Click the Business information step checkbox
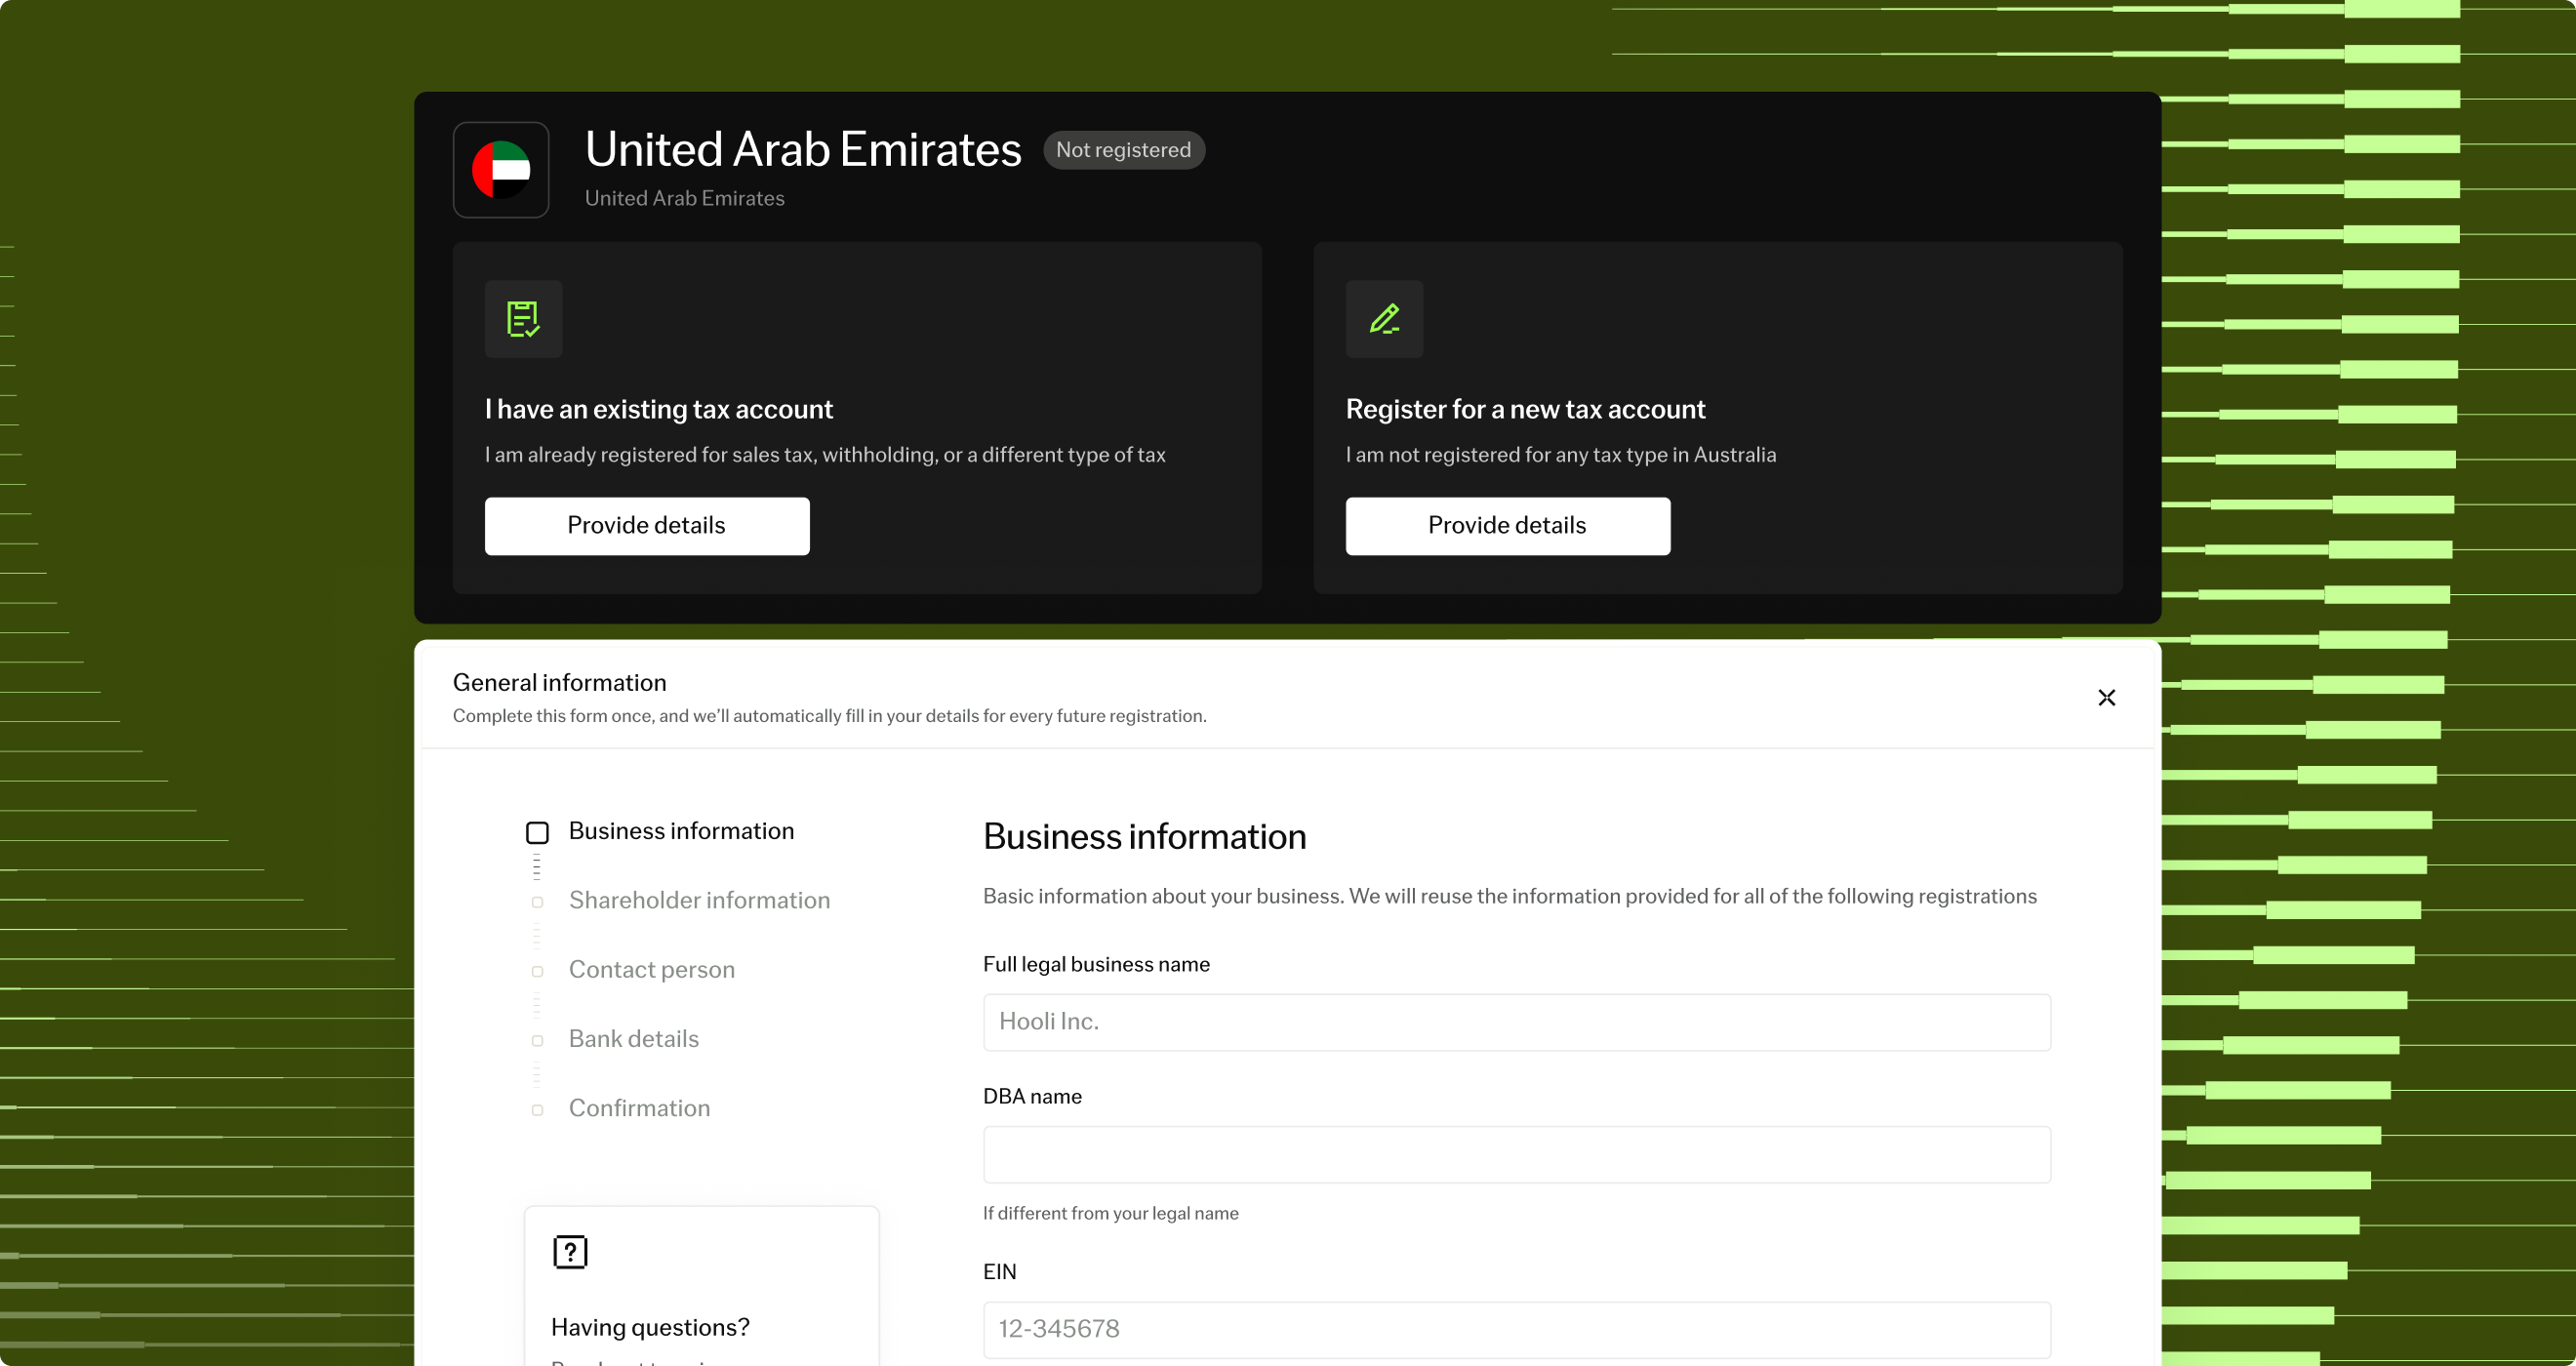This screenshot has height=1366, width=2576. (x=537, y=832)
